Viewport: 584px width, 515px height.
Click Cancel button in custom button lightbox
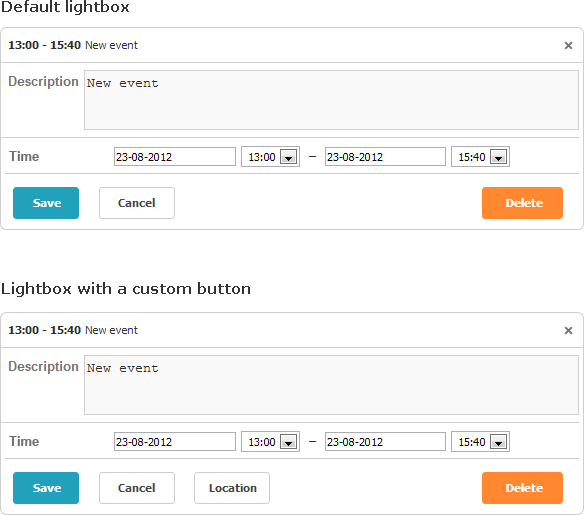pos(137,488)
